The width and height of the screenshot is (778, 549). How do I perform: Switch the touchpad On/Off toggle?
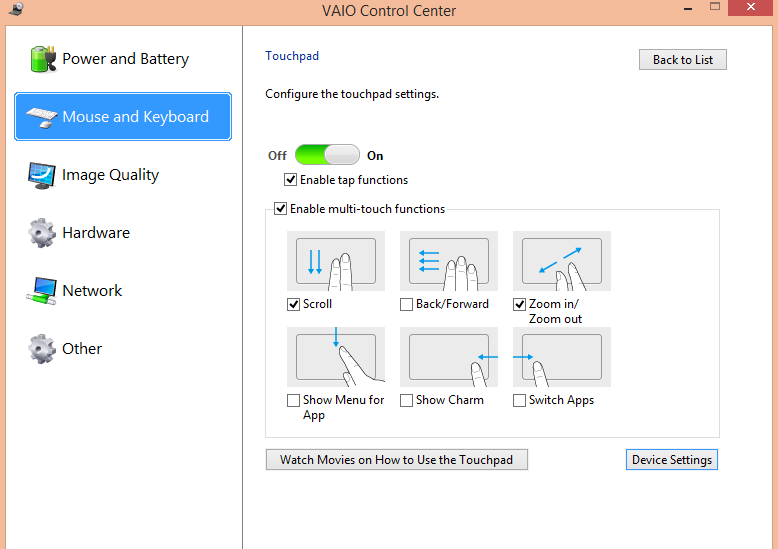pyautogui.click(x=327, y=155)
